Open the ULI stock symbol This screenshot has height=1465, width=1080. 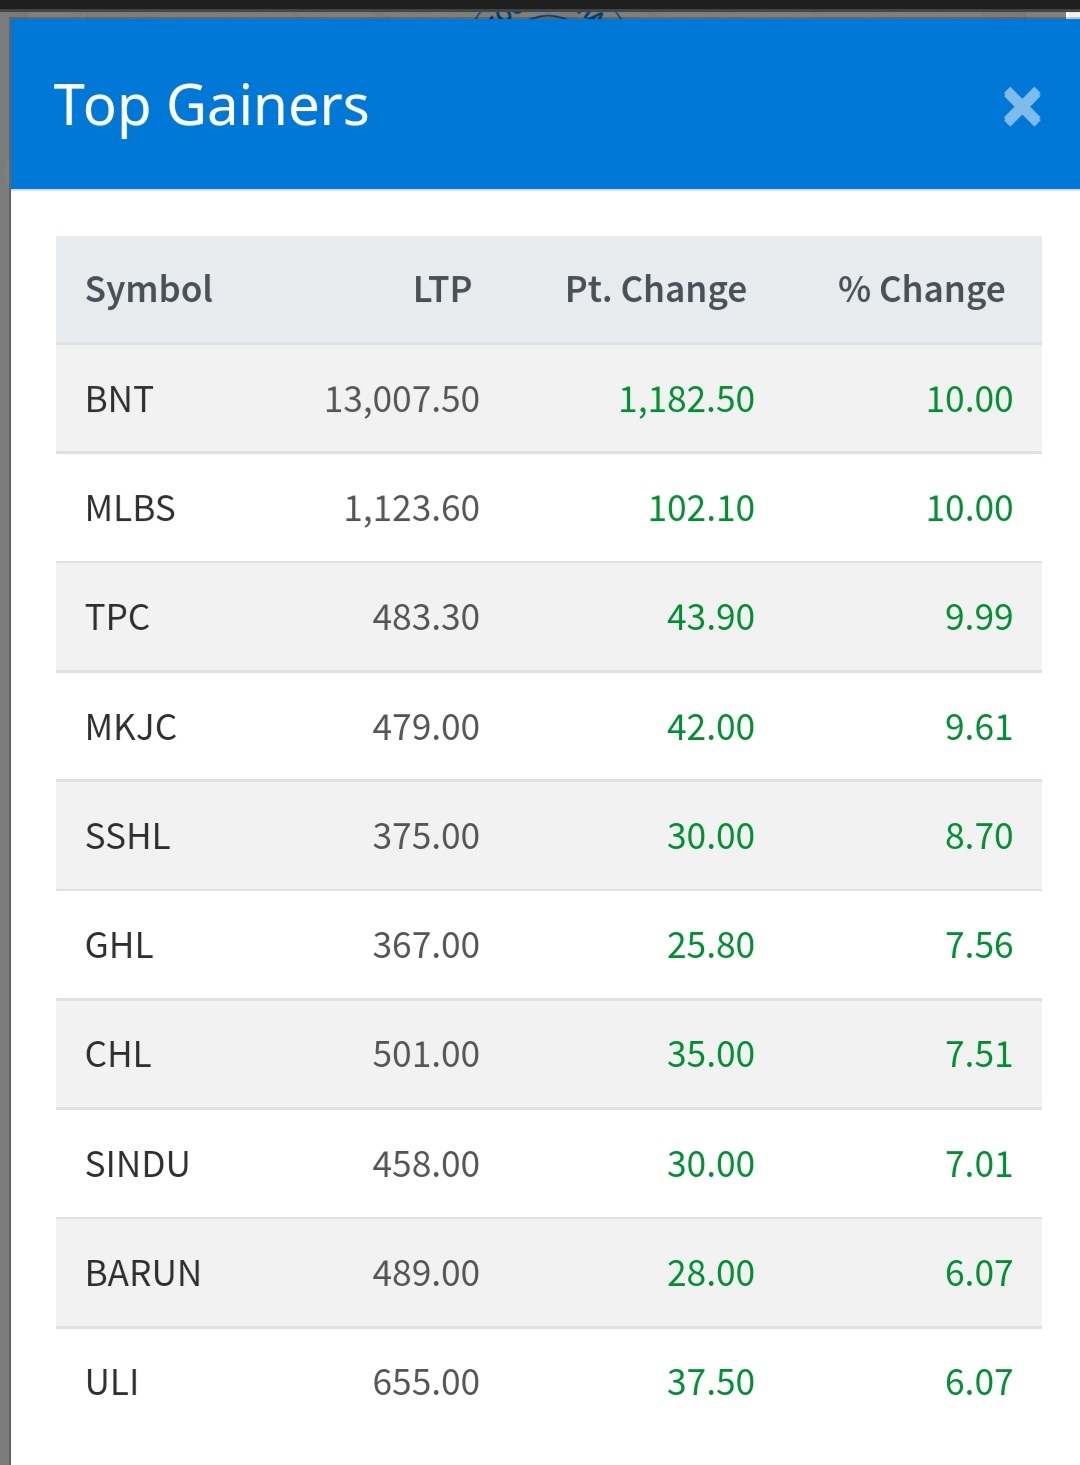point(112,1382)
